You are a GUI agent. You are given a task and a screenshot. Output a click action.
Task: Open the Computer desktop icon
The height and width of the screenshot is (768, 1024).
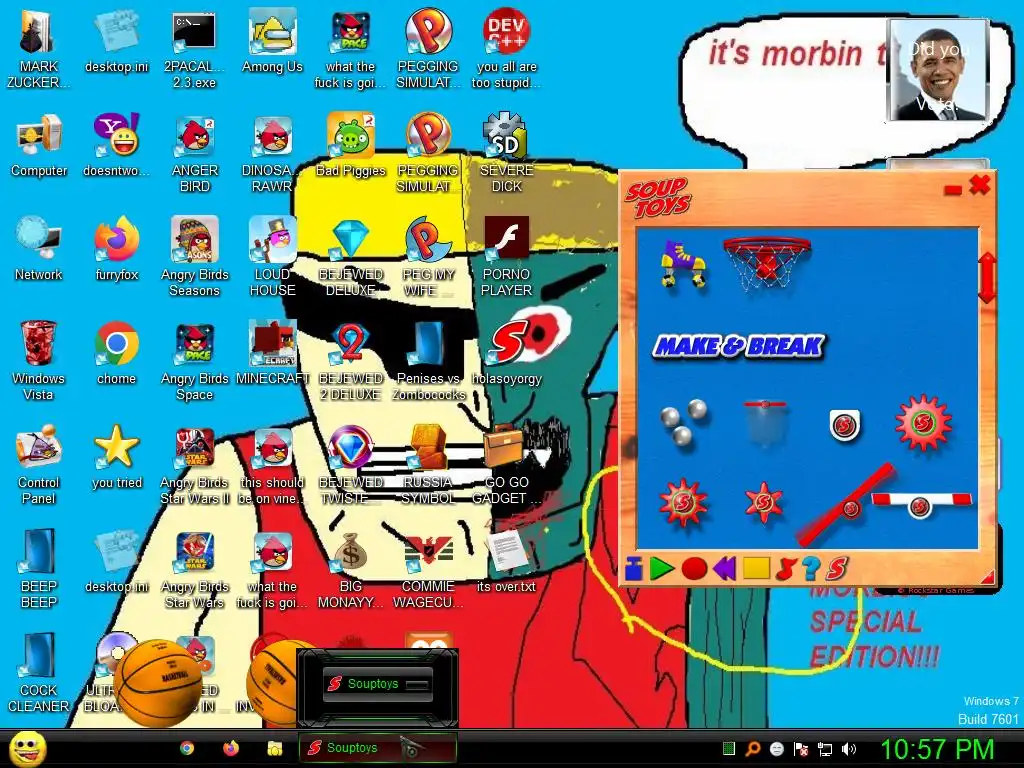pyautogui.click(x=39, y=146)
